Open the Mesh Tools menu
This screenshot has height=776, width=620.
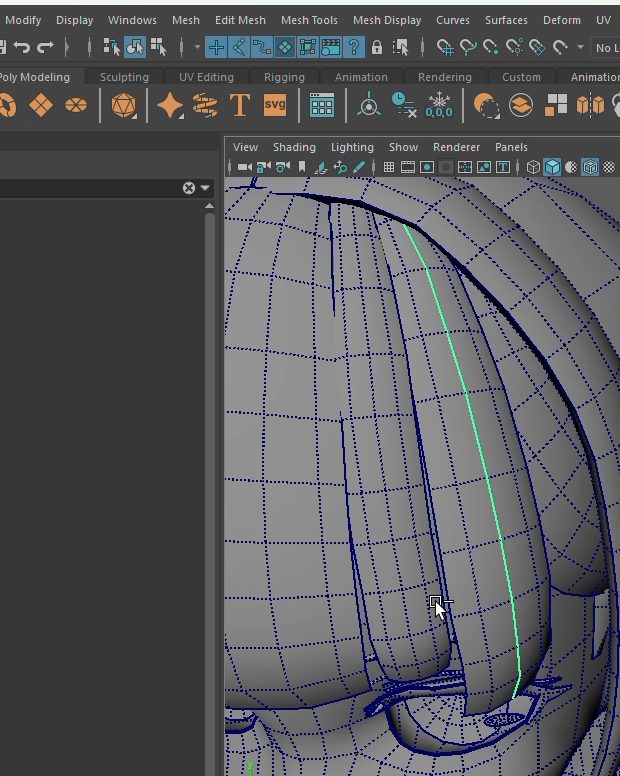309,20
